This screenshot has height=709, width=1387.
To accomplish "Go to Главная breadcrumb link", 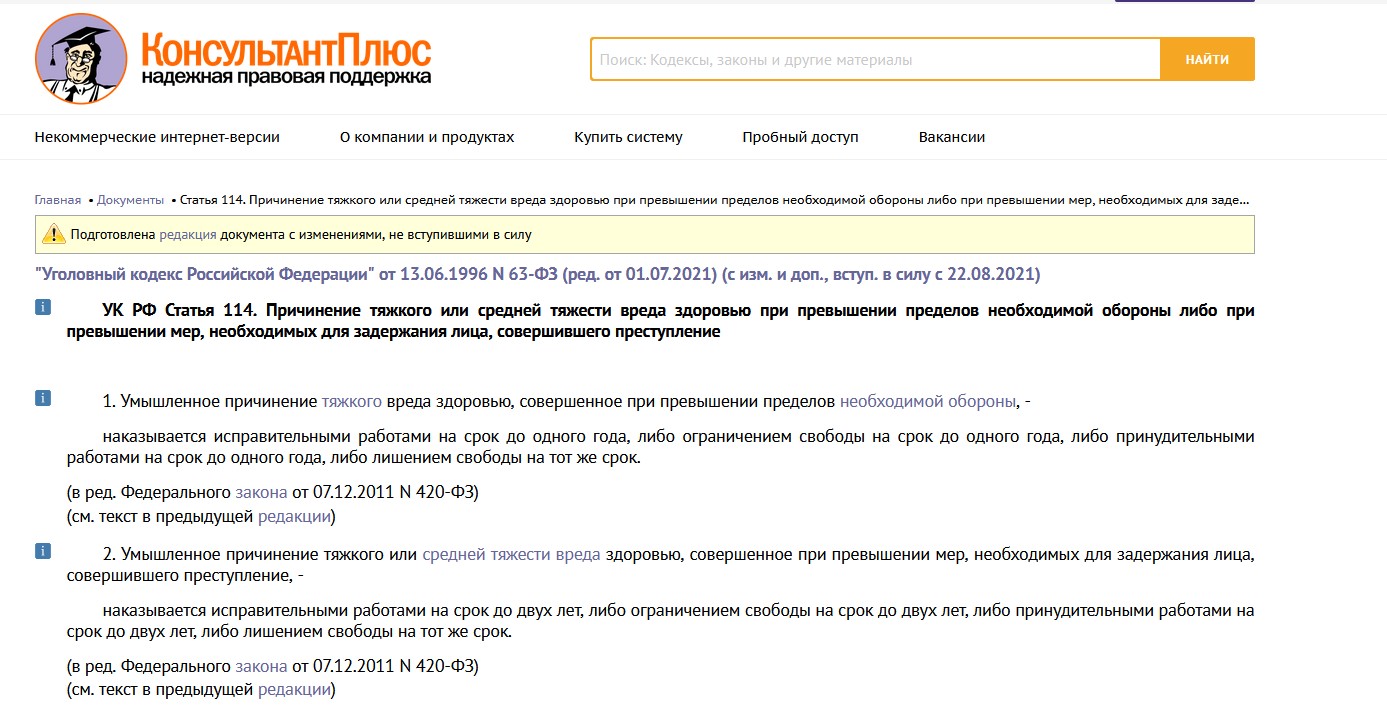I will [58, 200].
